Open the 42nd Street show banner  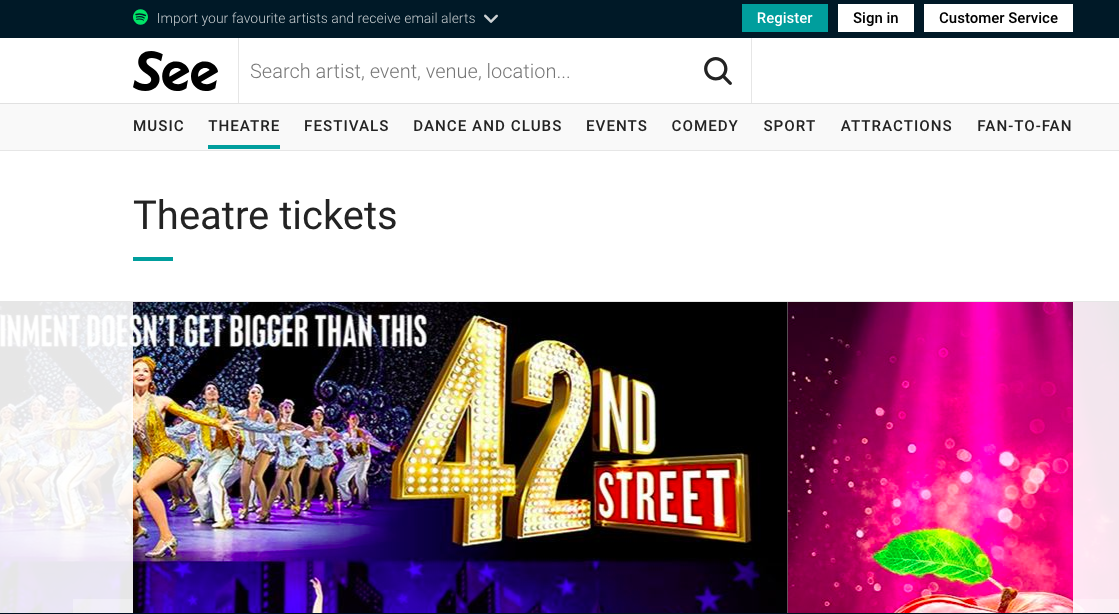460,457
